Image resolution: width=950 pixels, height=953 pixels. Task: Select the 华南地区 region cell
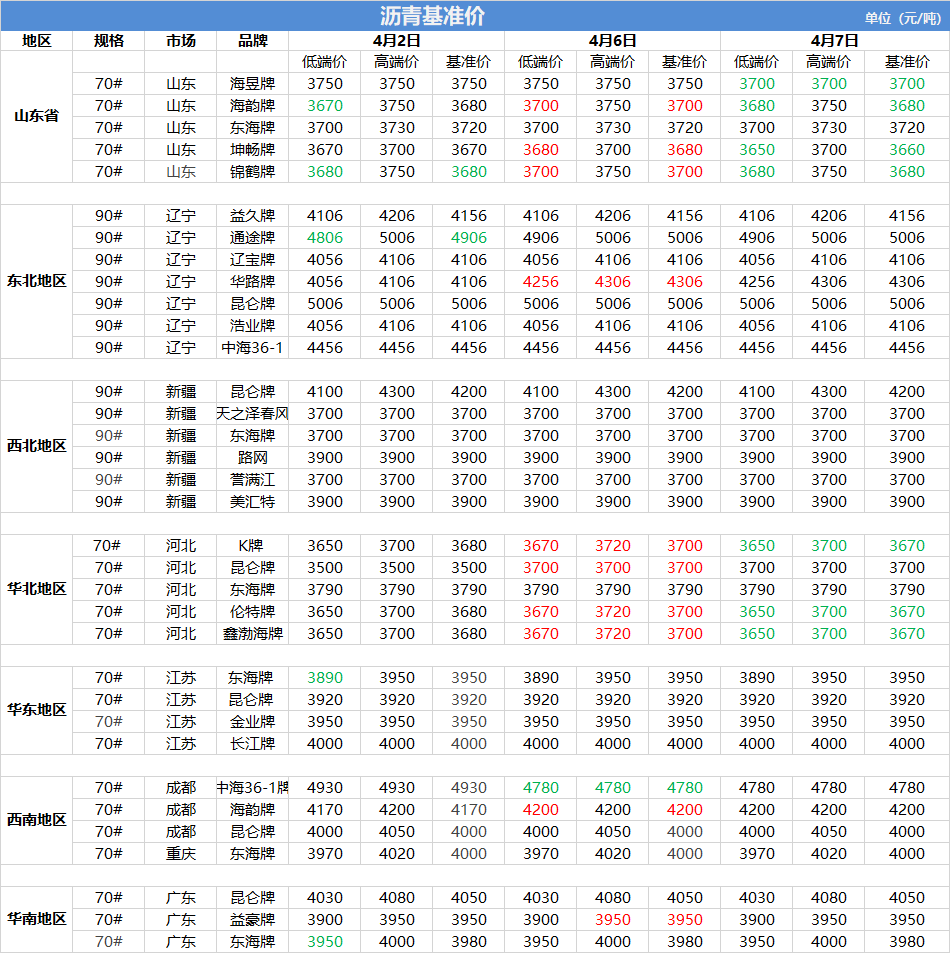tap(36, 919)
